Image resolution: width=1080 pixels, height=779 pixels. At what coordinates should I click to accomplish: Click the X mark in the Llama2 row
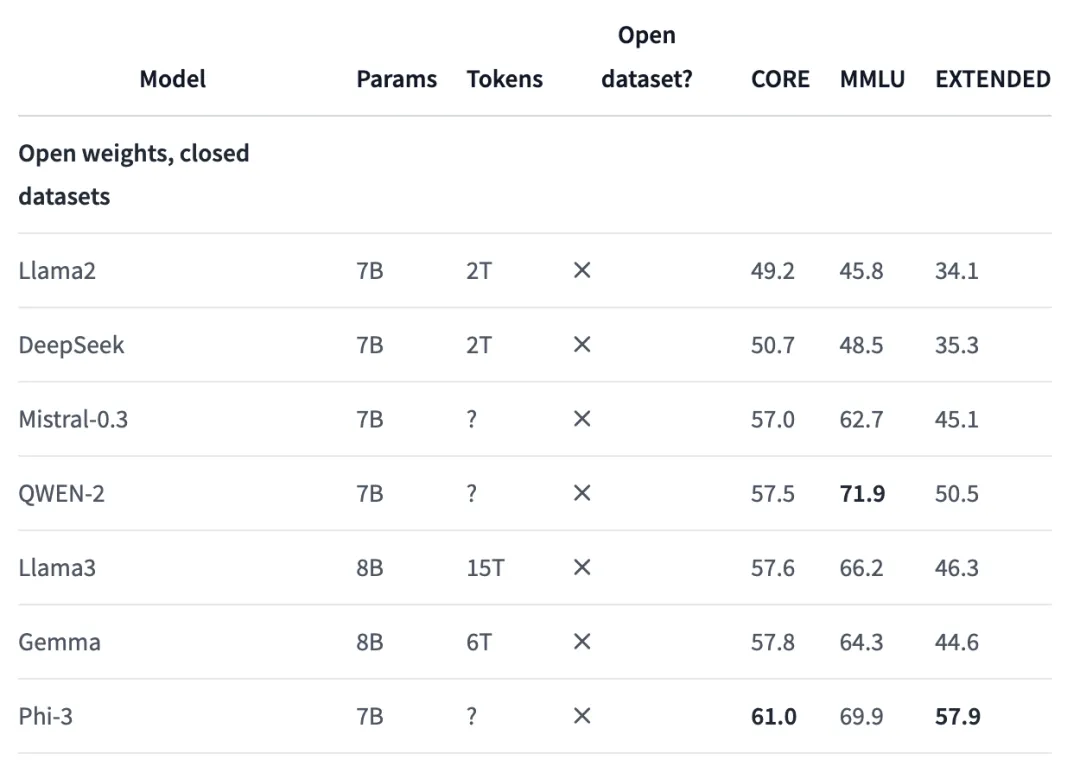(582, 271)
